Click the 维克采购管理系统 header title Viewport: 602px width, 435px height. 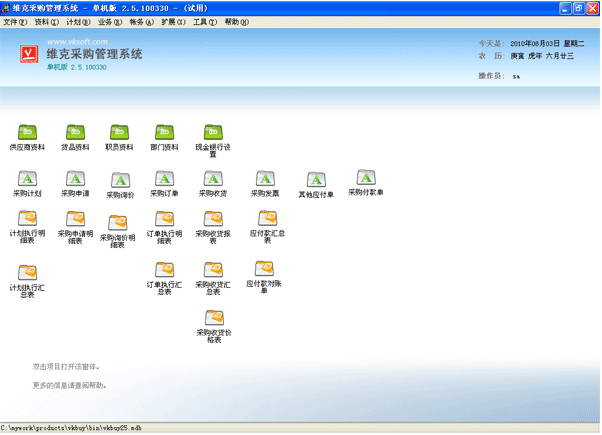point(94,54)
